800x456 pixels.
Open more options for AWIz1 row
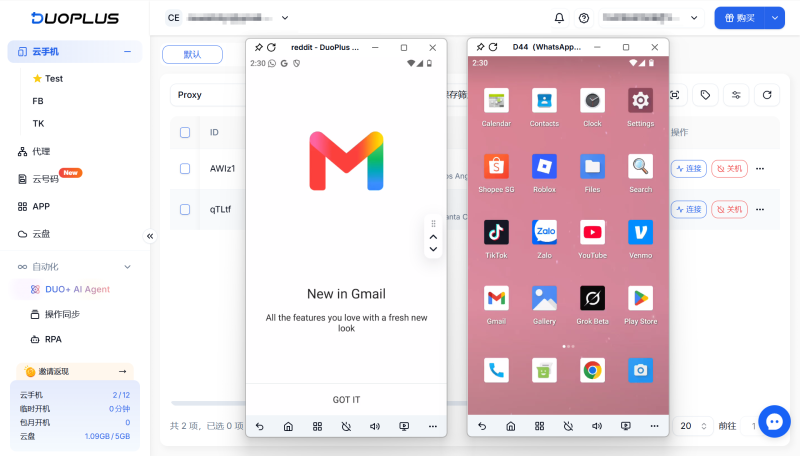(x=760, y=169)
